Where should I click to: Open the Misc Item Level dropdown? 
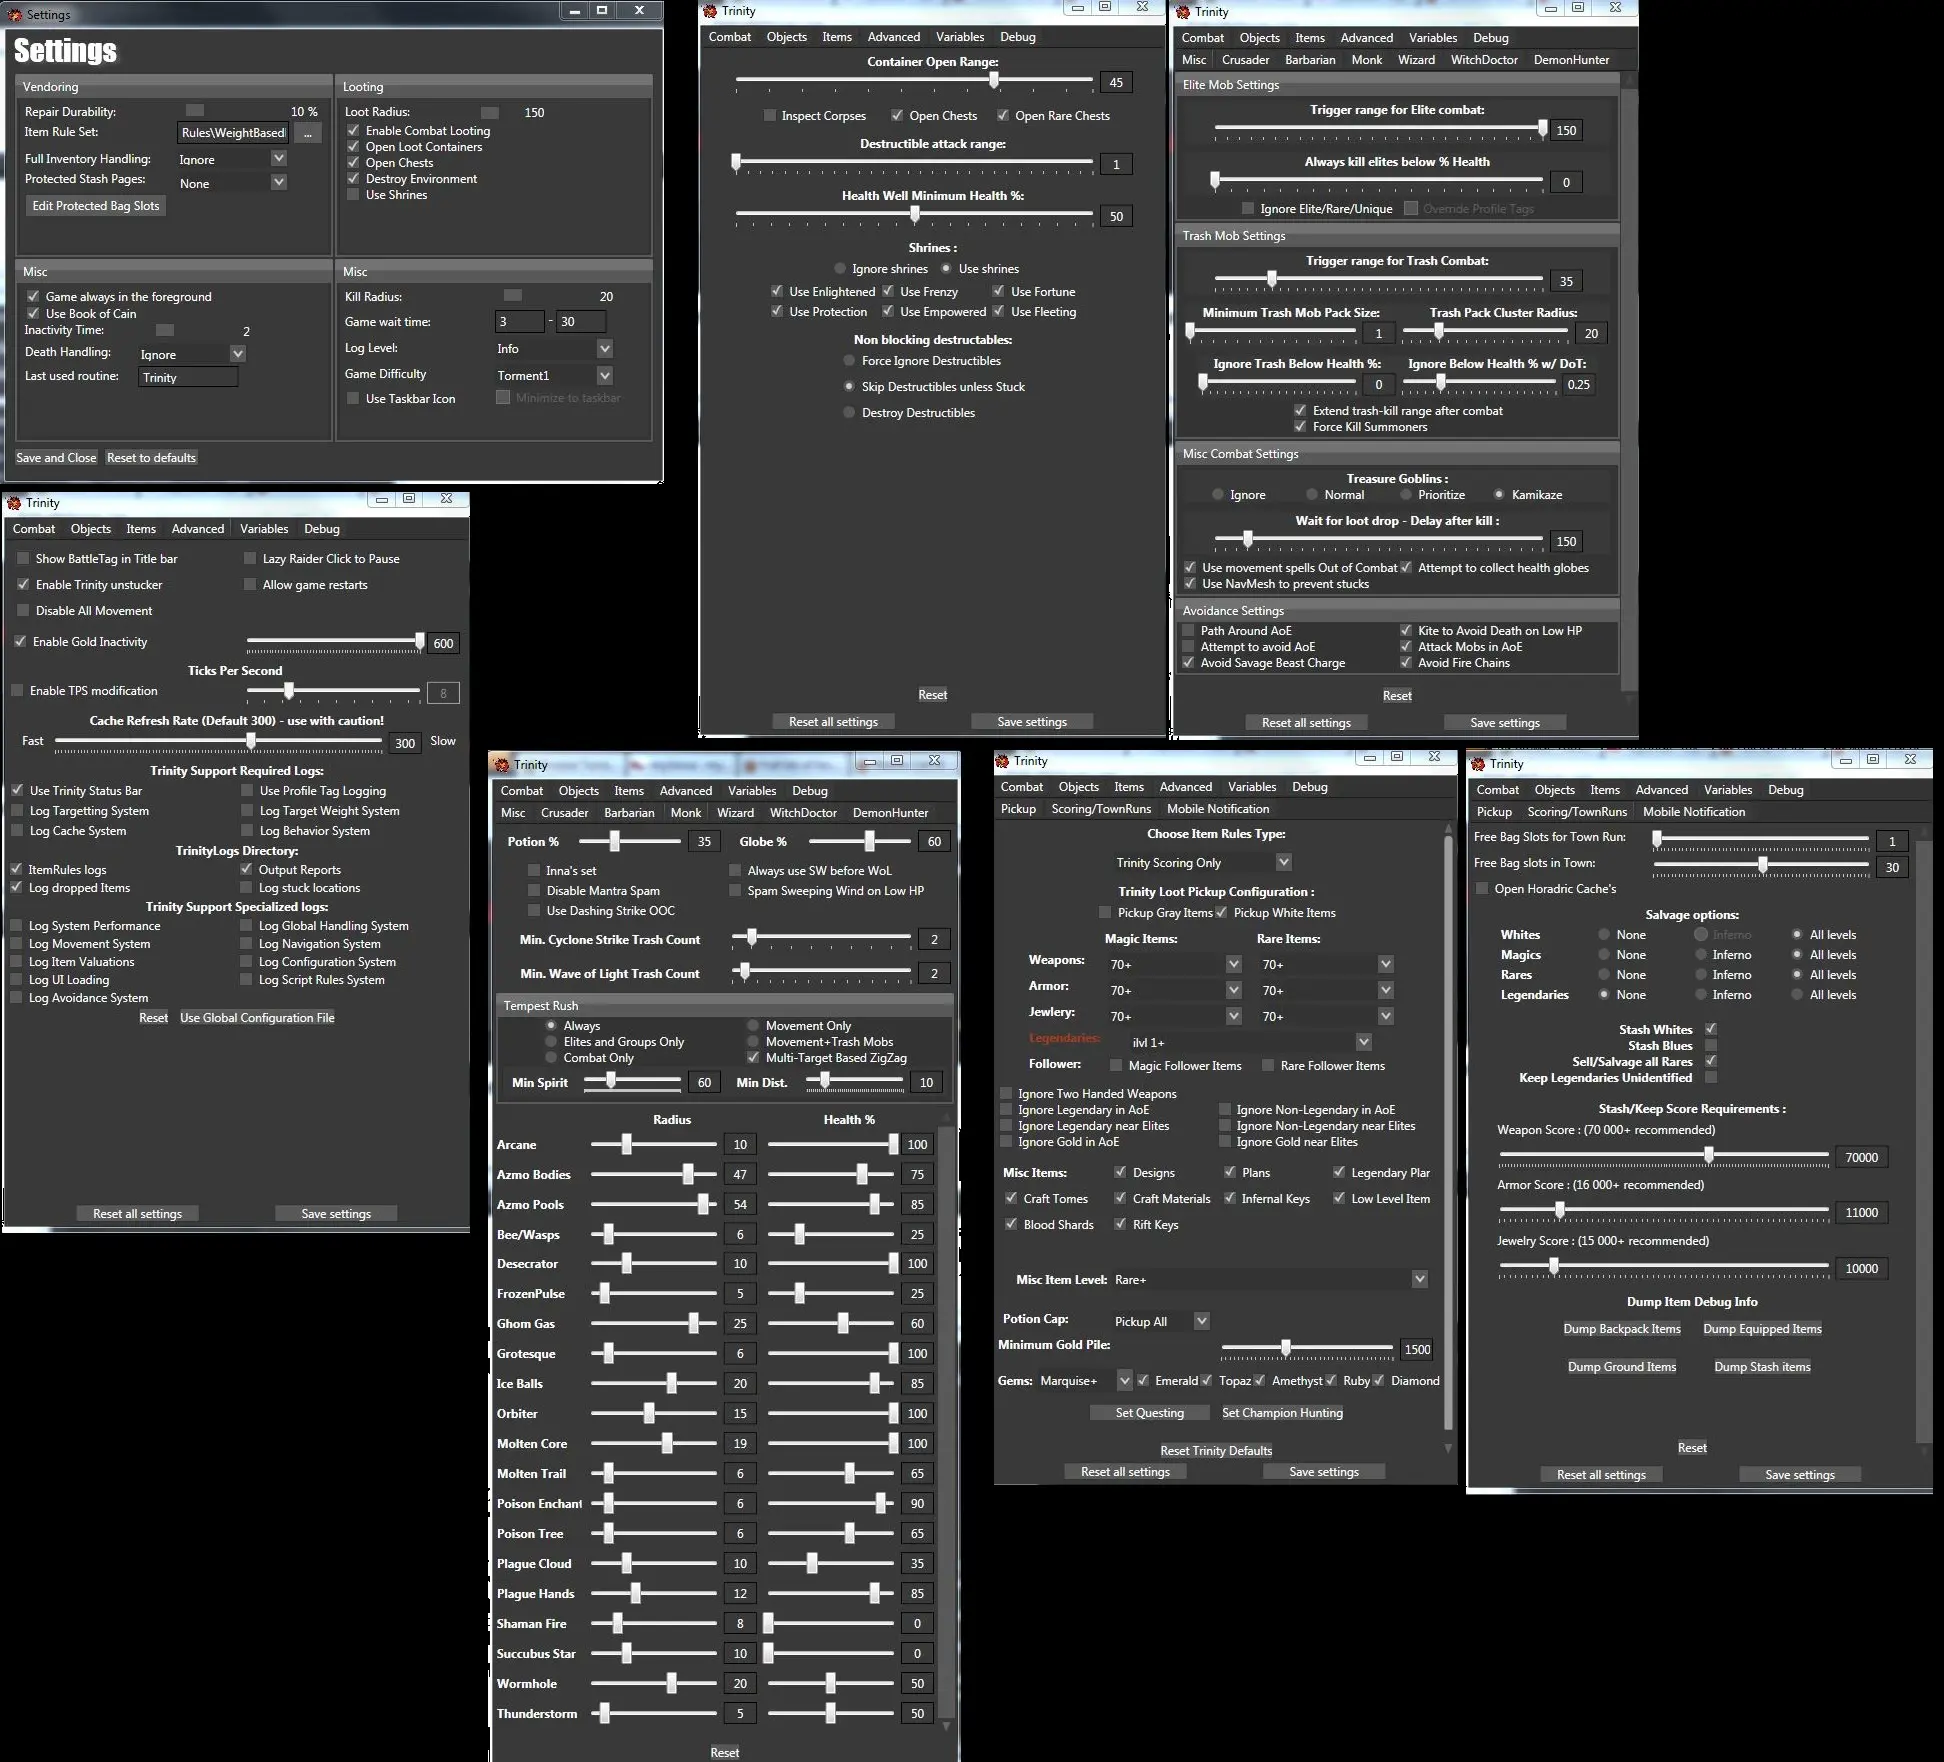point(1419,1280)
